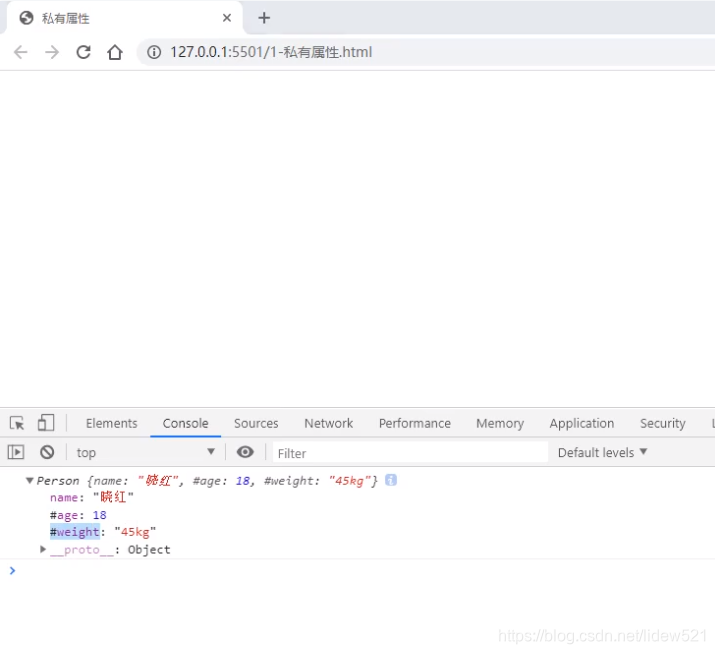Click the browser forward arrow
Screen dimensions: 715x654
[x=52, y=52]
